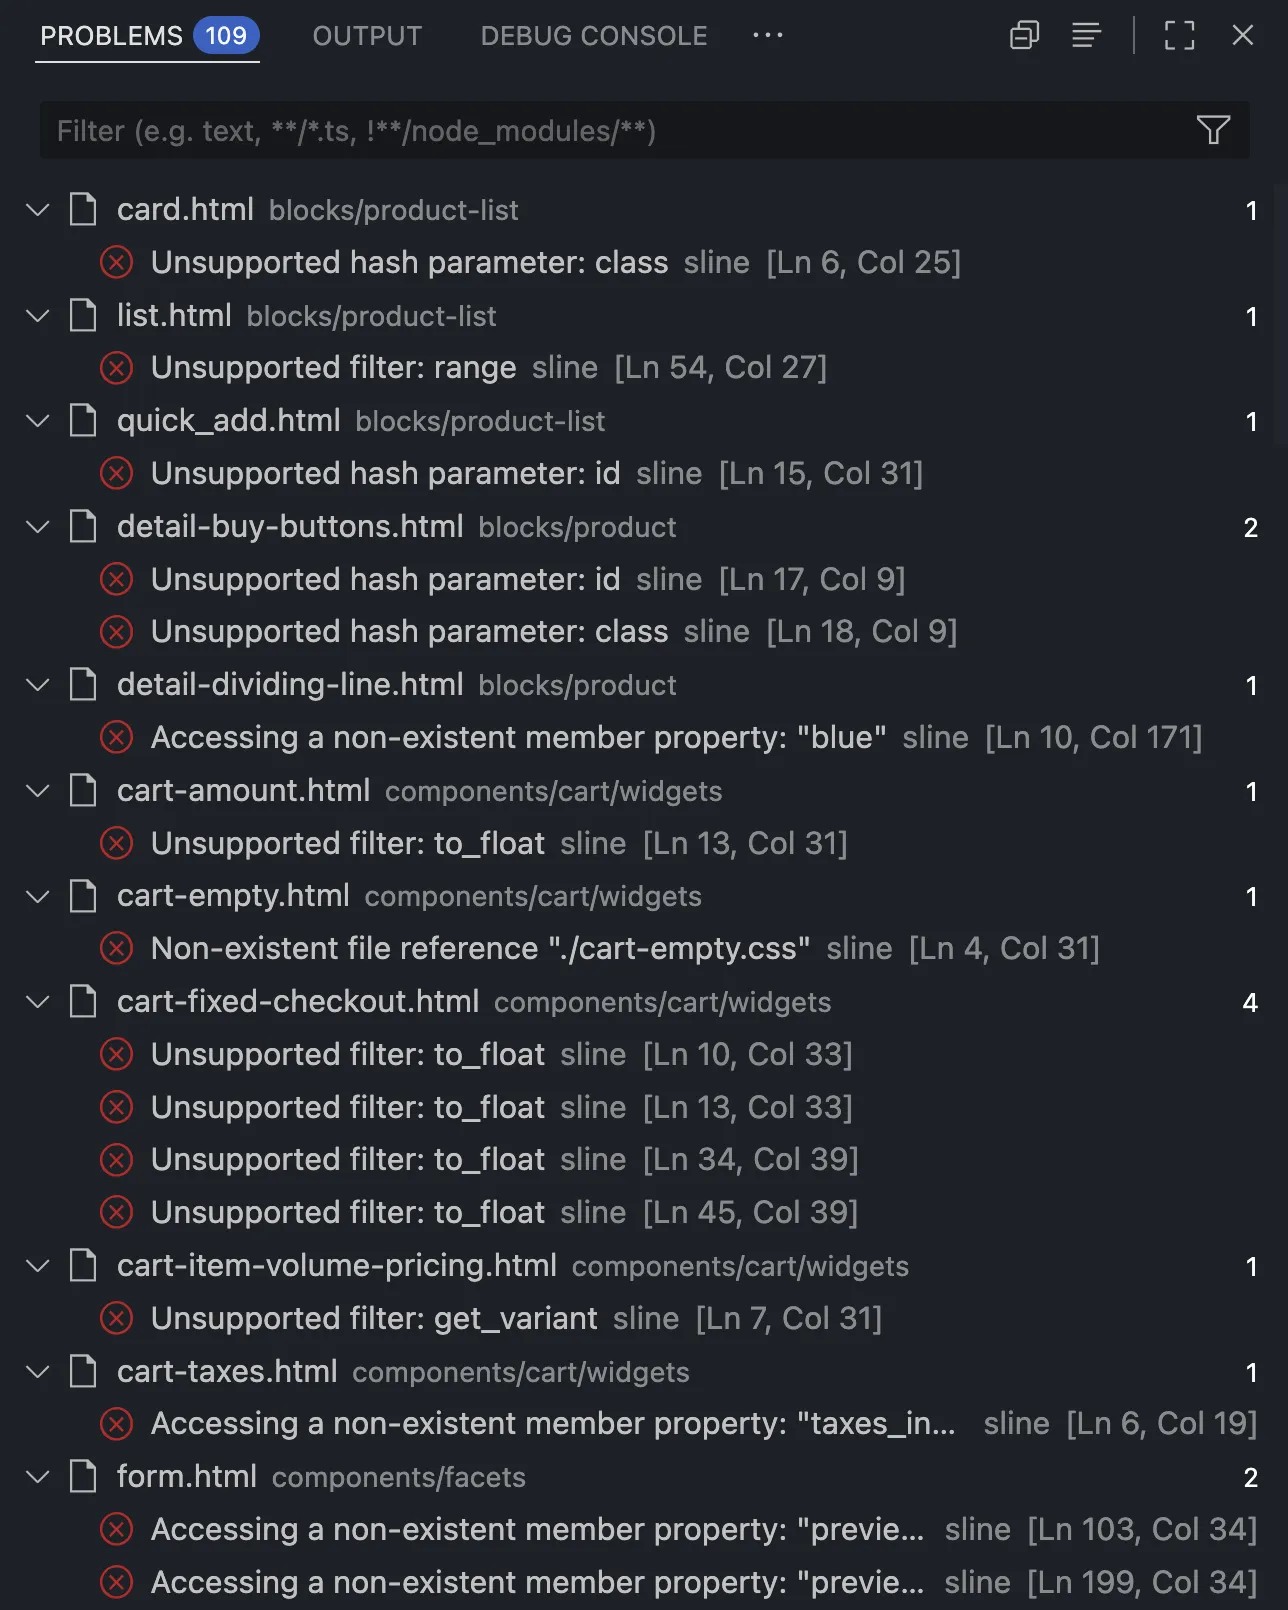Collapse the detail-buy-buttons.html group

pyautogui.click(x=38, y=527)
